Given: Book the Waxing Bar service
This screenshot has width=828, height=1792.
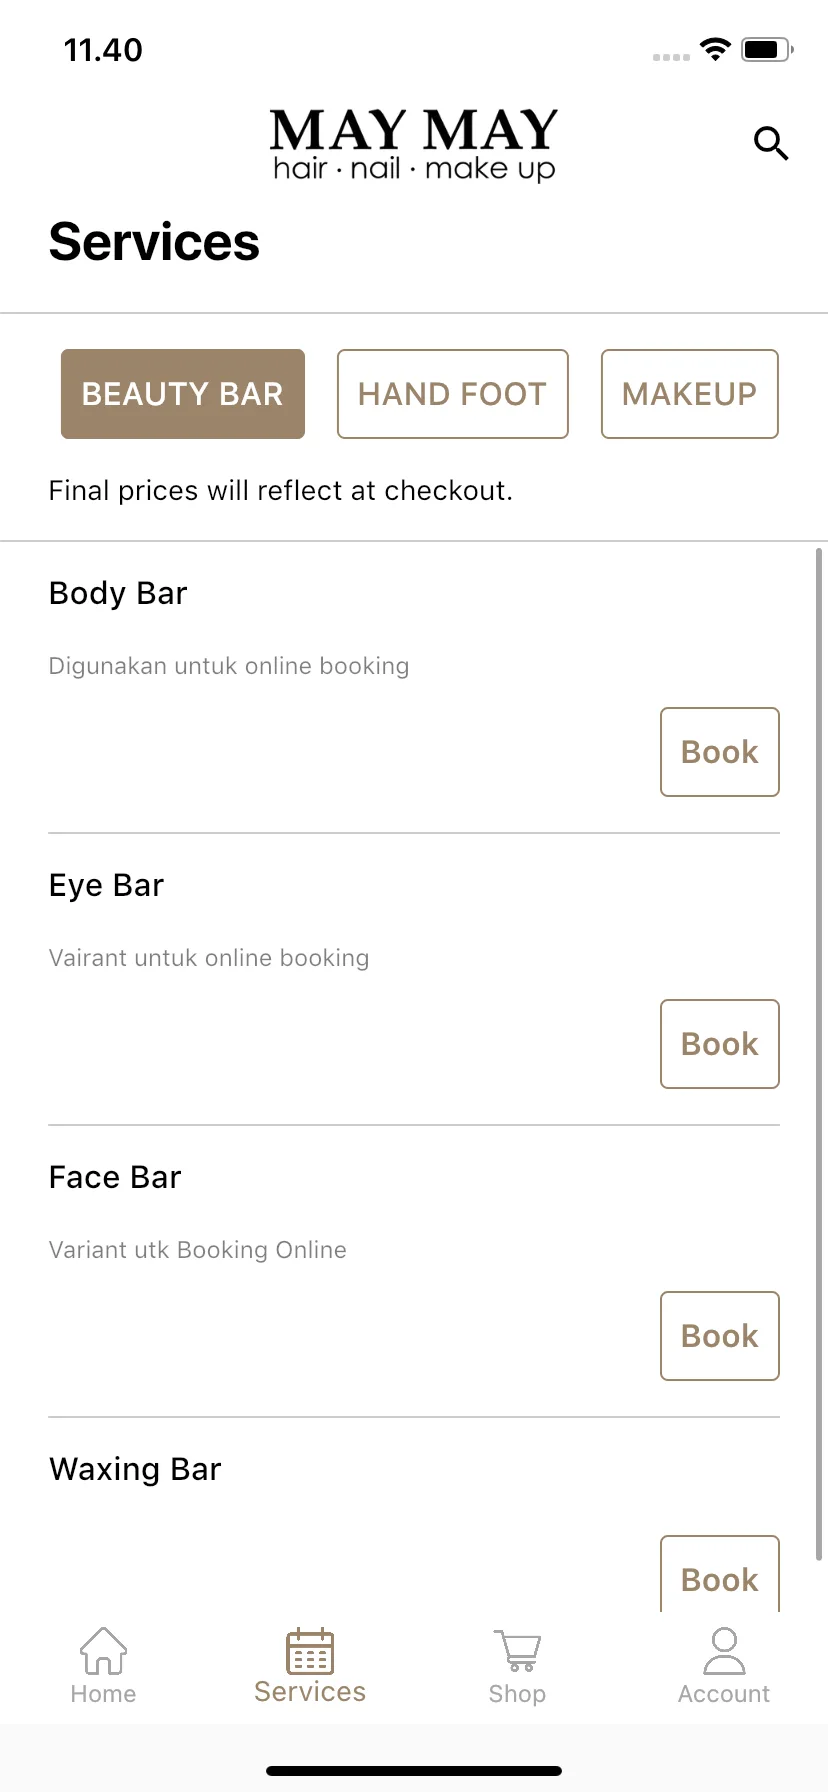Looking at the screenshot, I should (720, 1574).
